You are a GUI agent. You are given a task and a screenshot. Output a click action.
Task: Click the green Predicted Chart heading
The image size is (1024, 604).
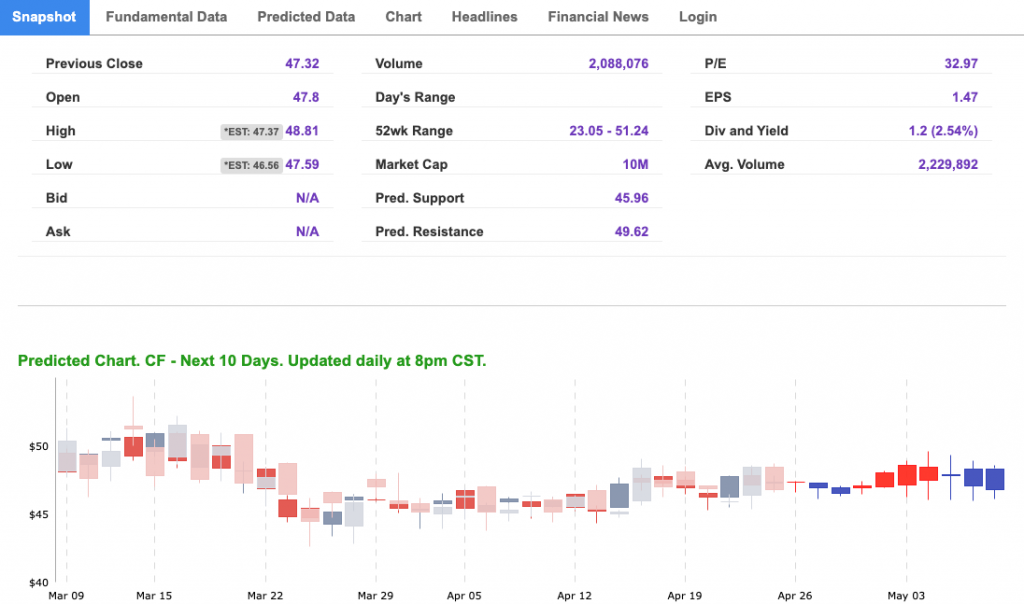click(252, 361)
